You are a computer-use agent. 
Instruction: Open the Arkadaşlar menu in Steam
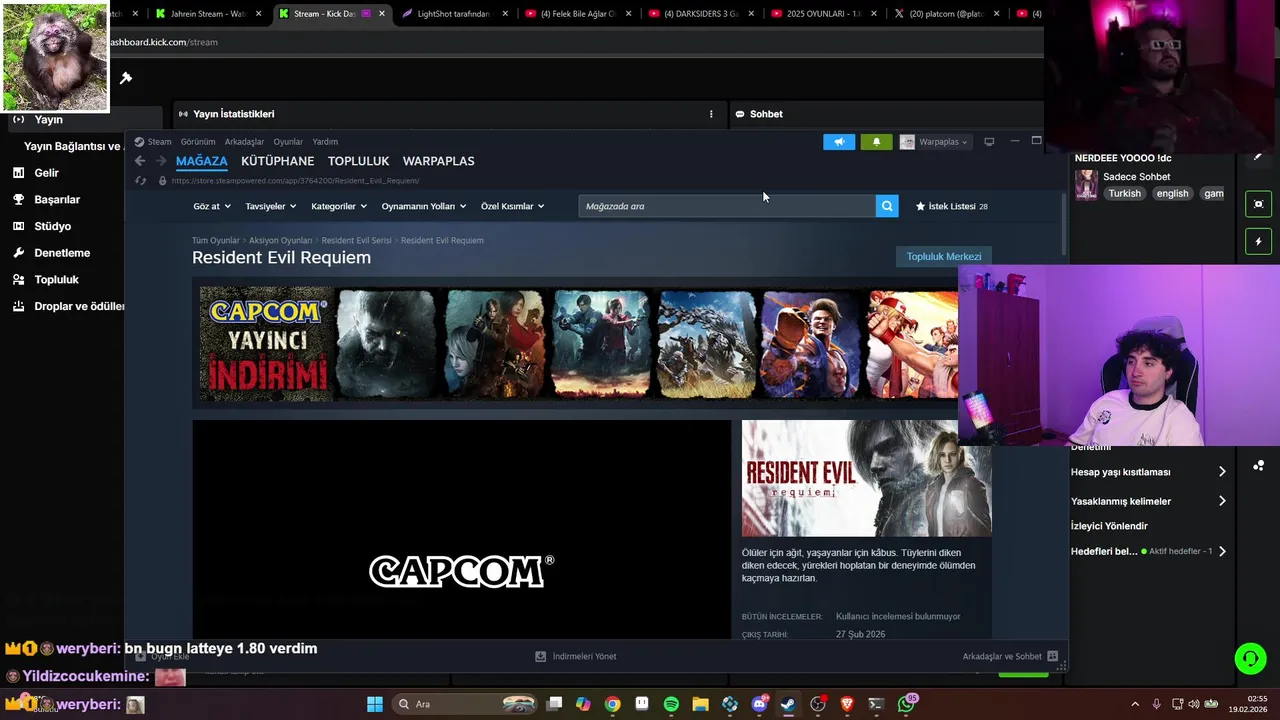(x=244, y=142)
